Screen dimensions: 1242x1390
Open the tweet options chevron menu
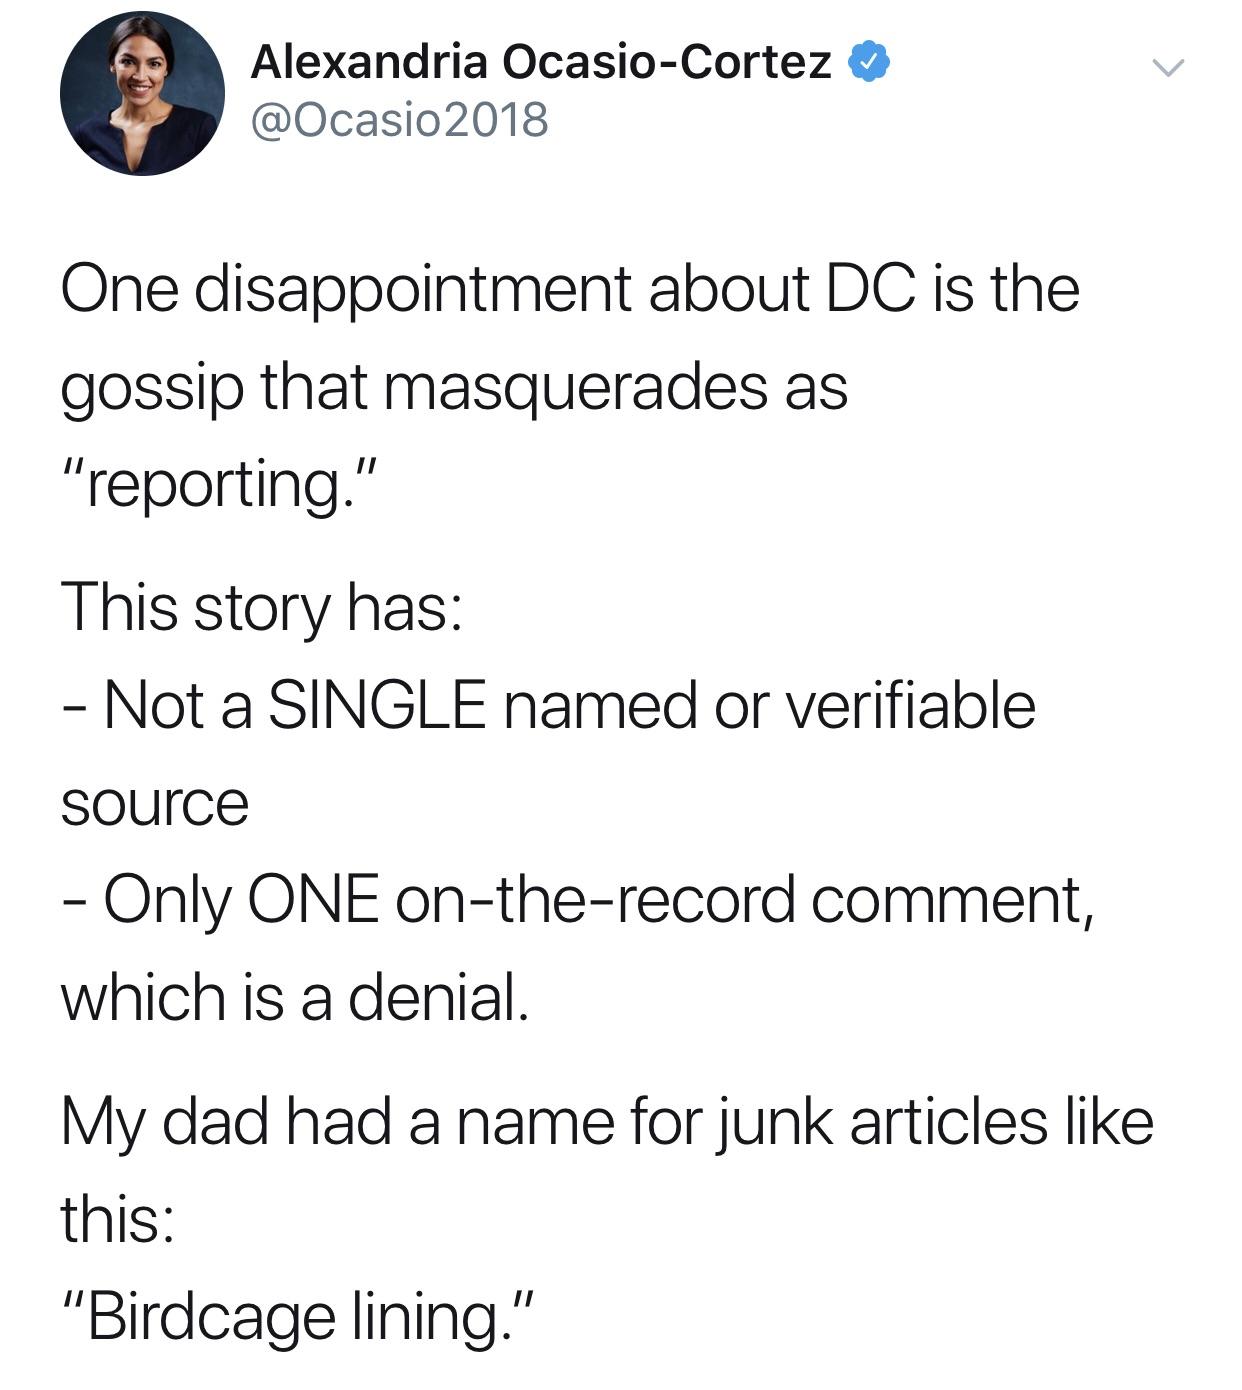tap(1167, 69)
